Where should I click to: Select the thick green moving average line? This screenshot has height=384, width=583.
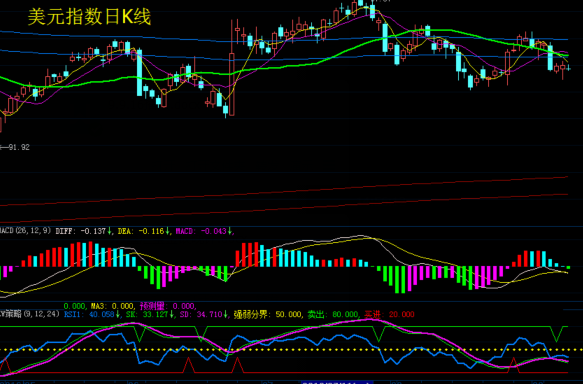point(283,67)
